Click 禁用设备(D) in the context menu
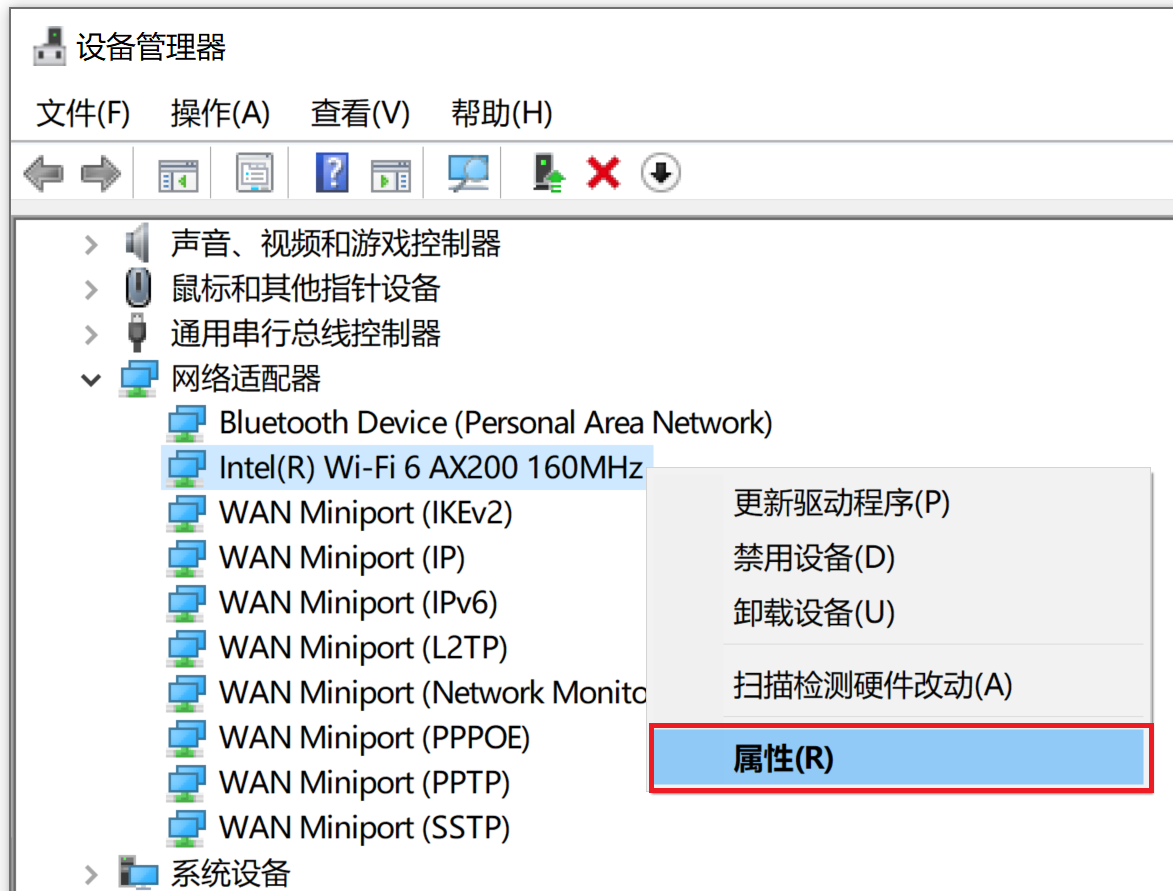Screen dimensions: 1173x891 (813, 558)
